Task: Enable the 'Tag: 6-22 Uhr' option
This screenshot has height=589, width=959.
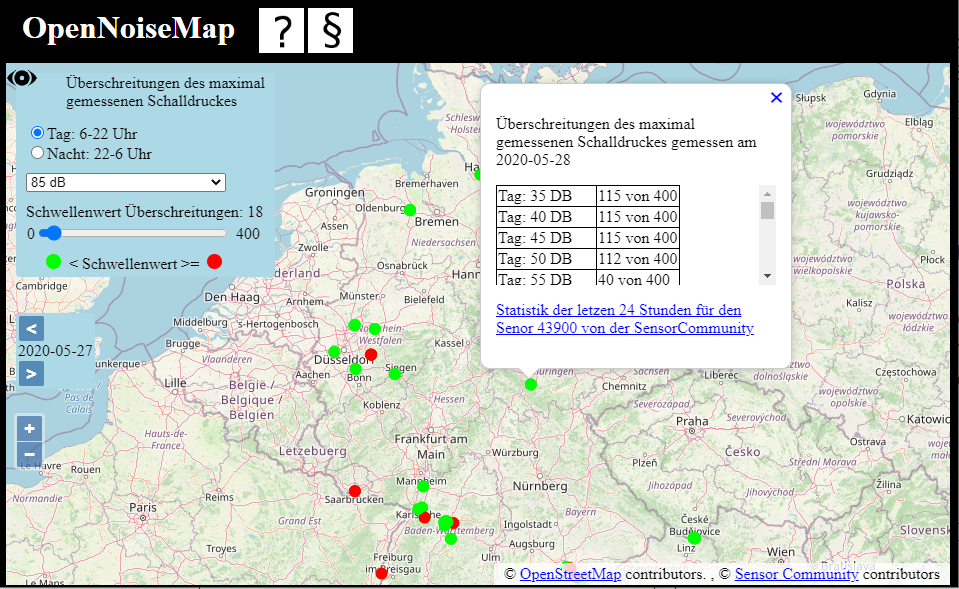Action: pyautogui.click(x=37, y=132)
